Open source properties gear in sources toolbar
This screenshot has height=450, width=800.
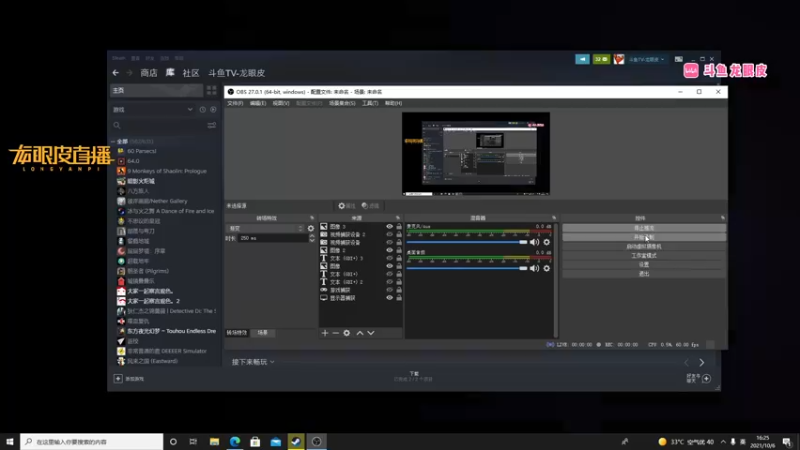tap(346, 333)
